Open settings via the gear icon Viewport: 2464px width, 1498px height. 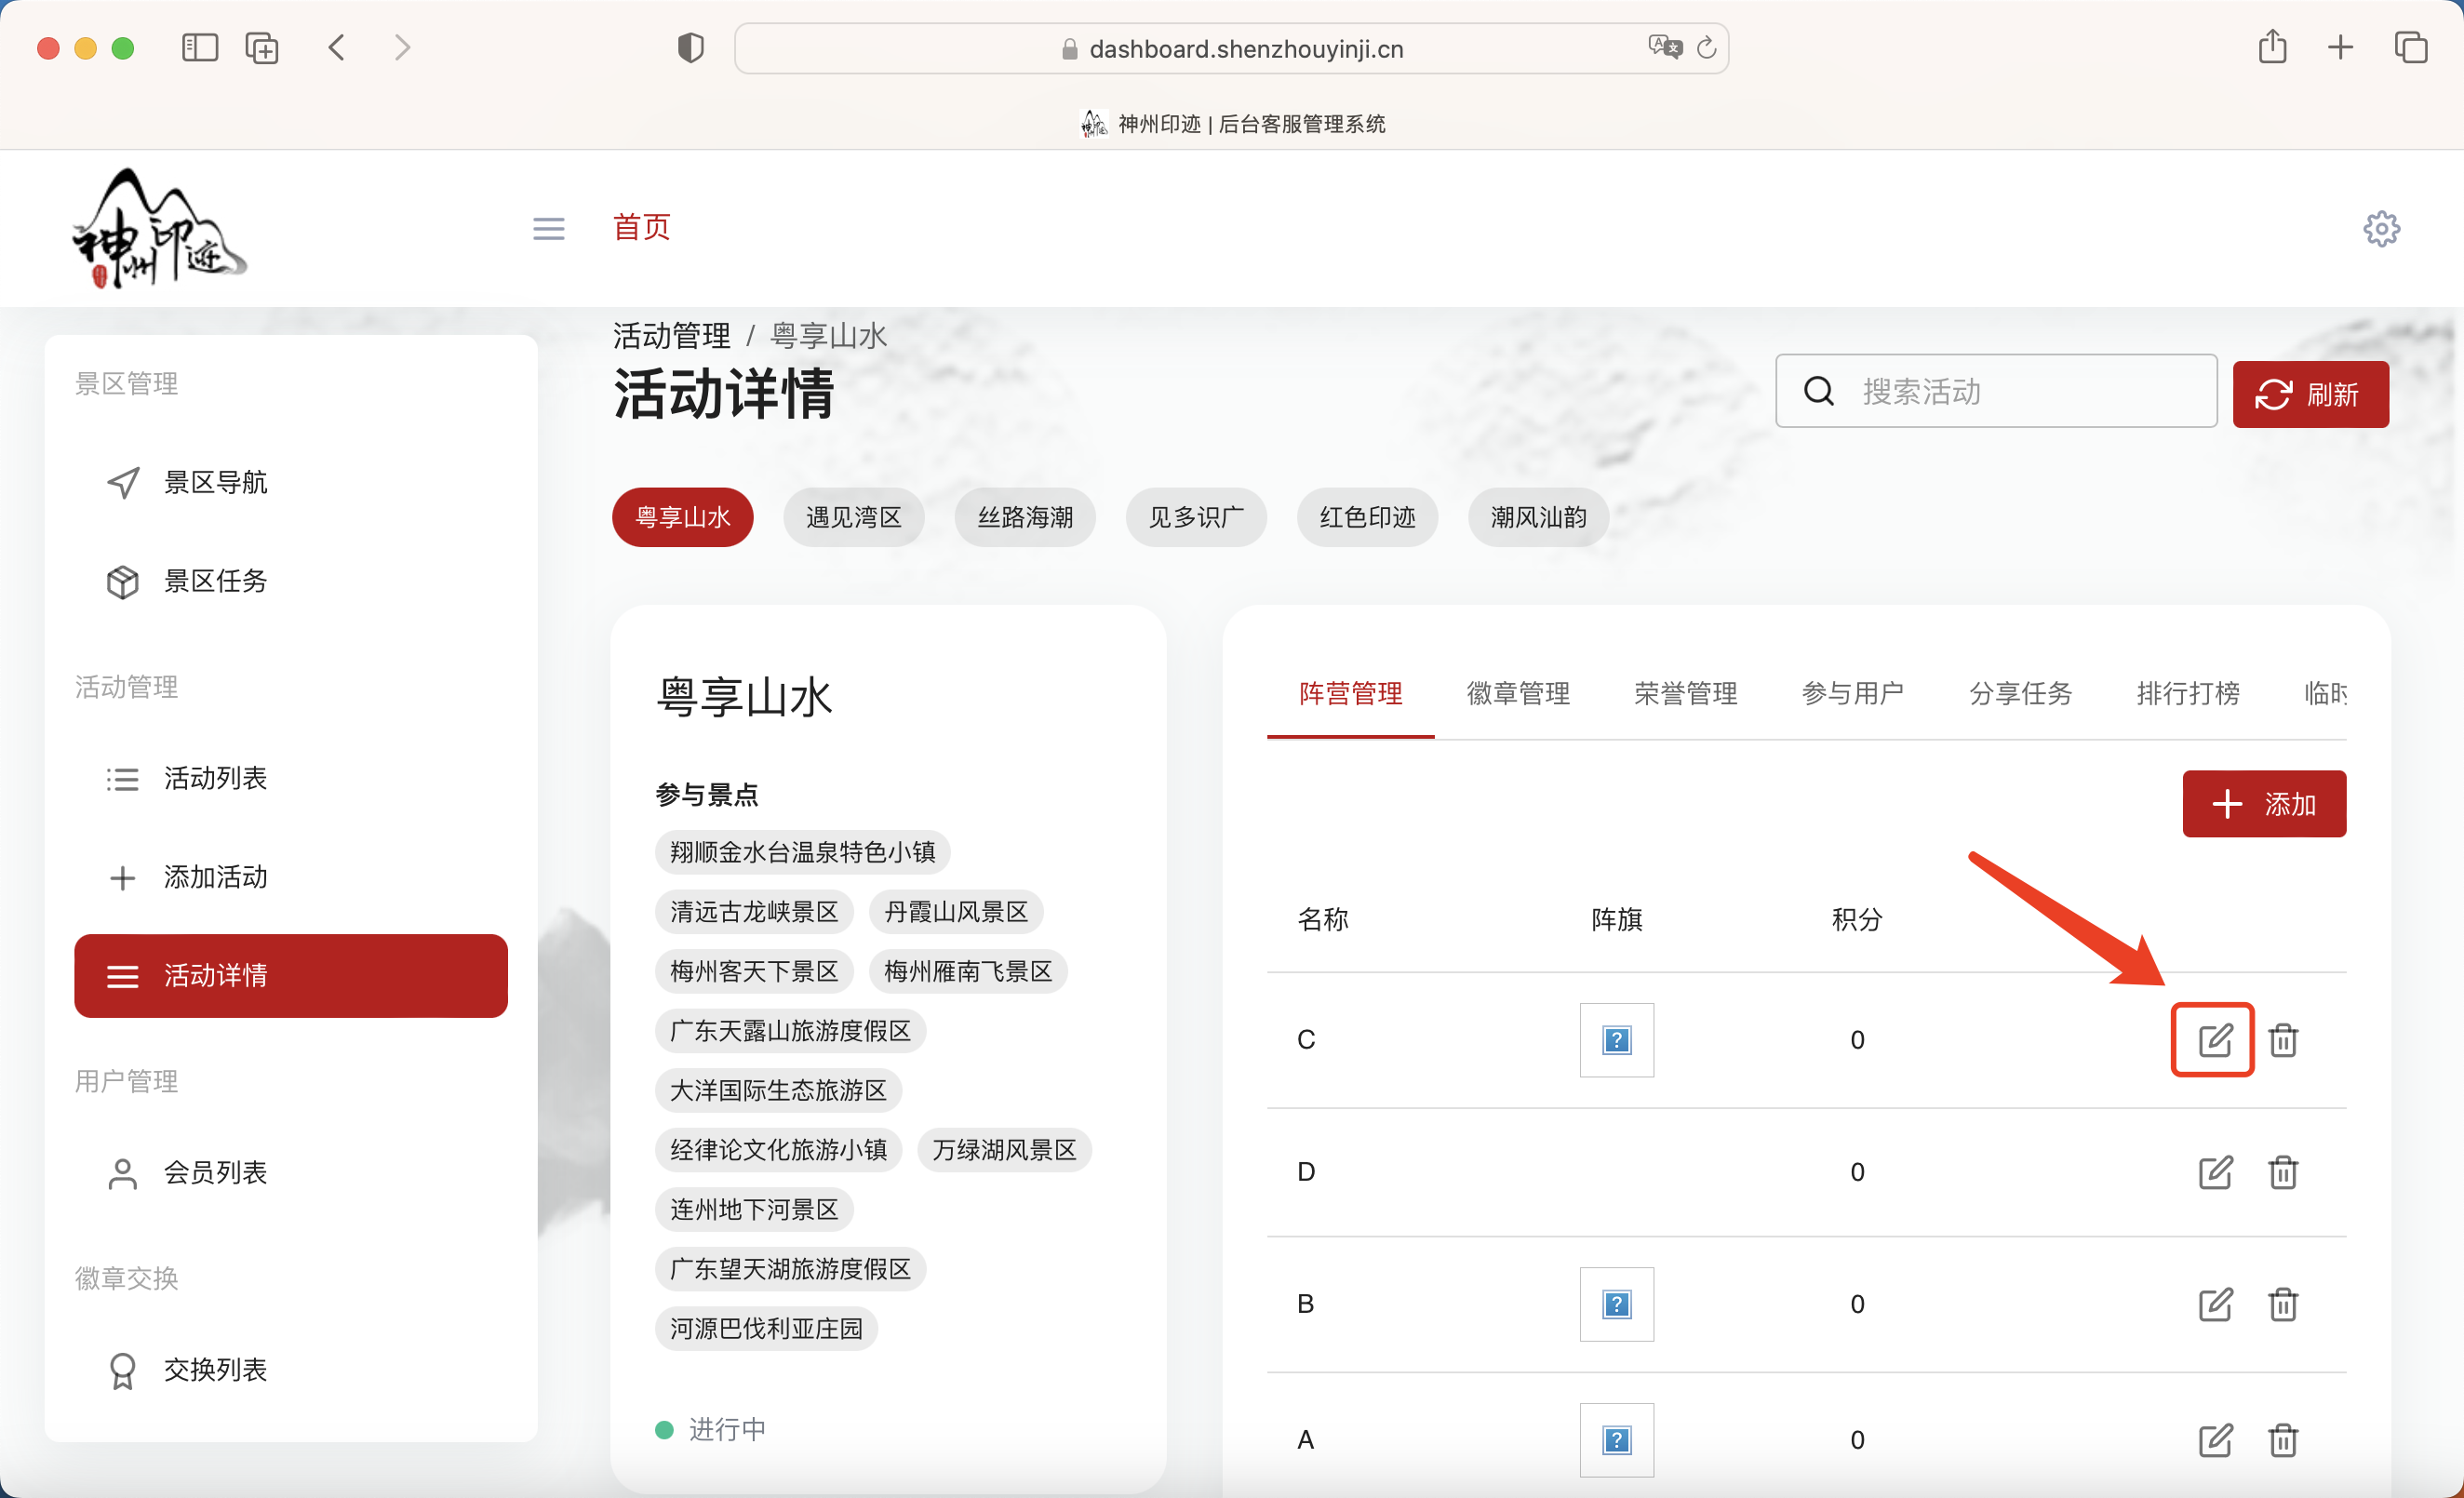tap(2382, 228)
